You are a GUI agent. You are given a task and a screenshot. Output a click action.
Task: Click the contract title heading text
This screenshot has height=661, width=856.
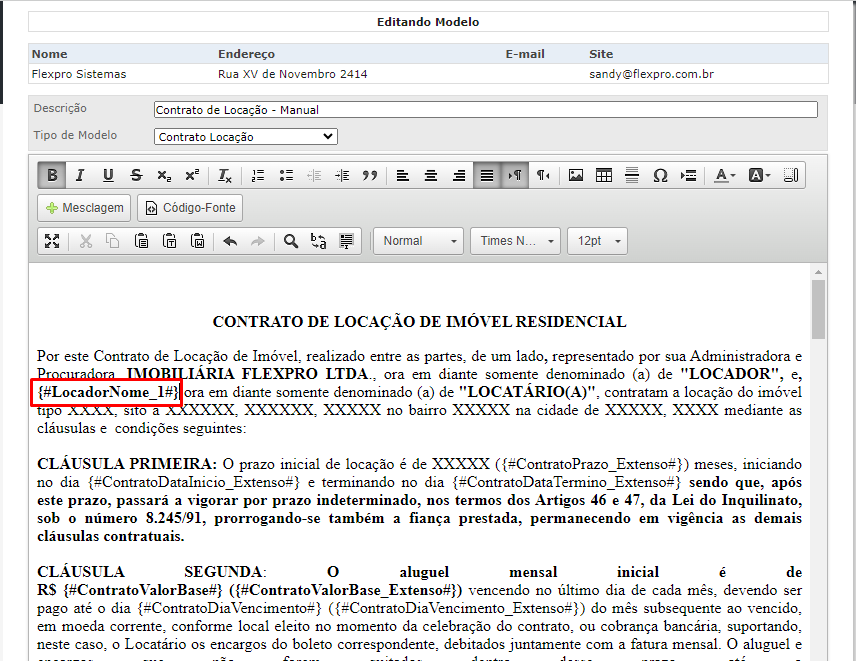[x=419, y=321]
